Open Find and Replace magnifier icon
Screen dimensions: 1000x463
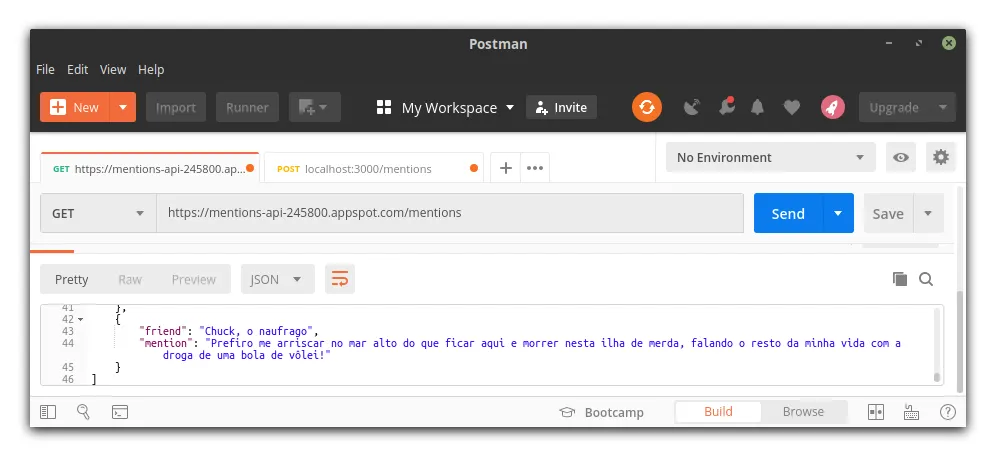coord(84,412)
